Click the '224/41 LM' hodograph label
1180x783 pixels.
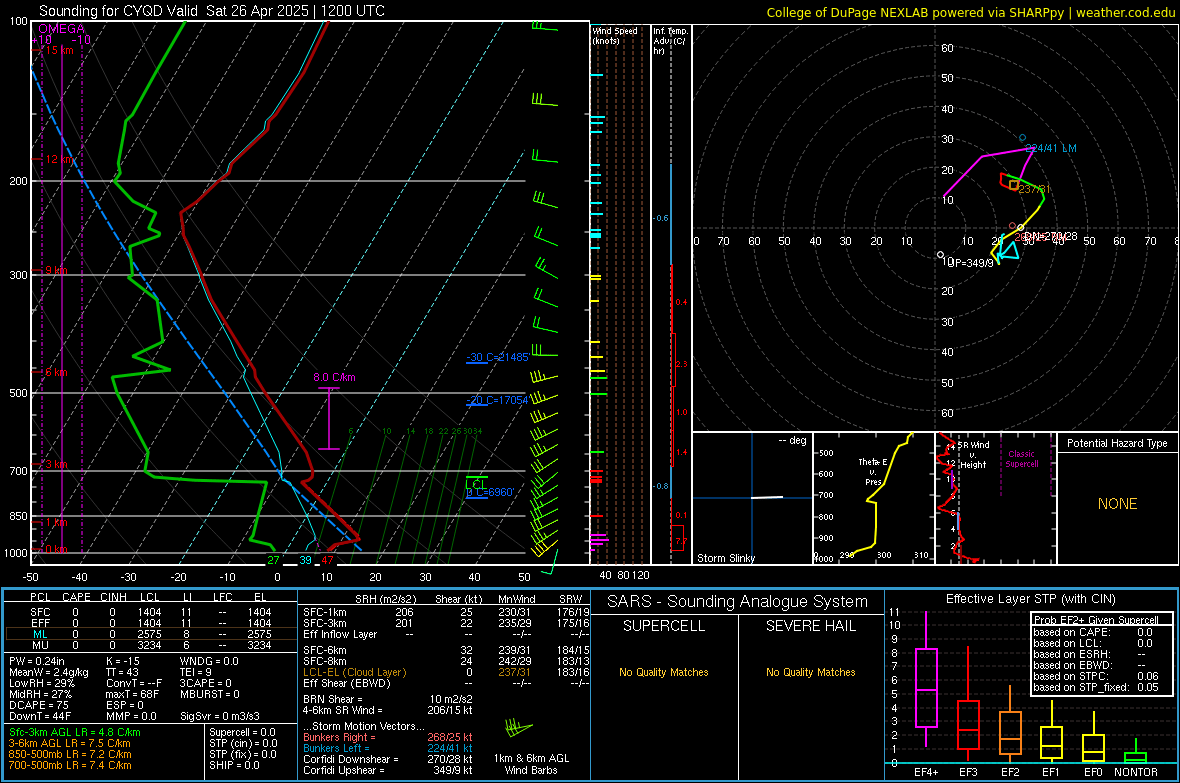[1051, 148]
